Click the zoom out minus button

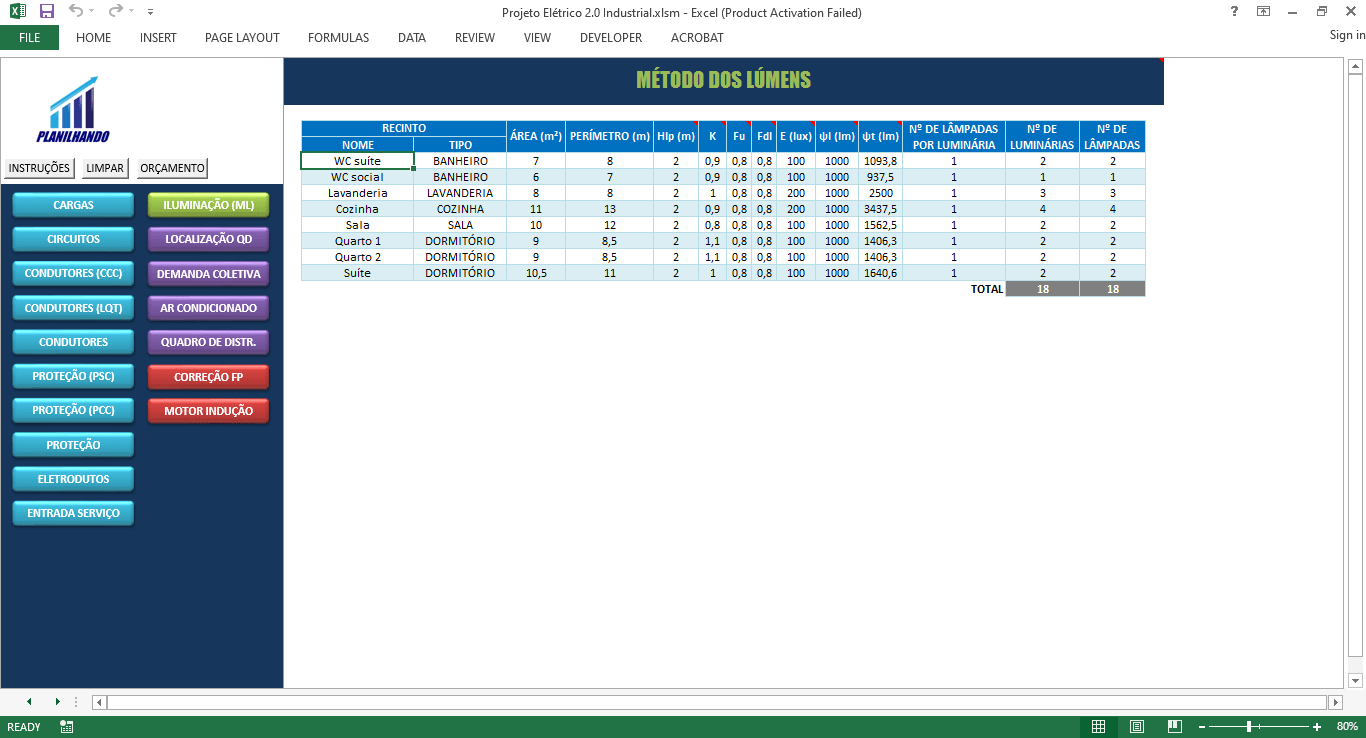pos(1203,727)
